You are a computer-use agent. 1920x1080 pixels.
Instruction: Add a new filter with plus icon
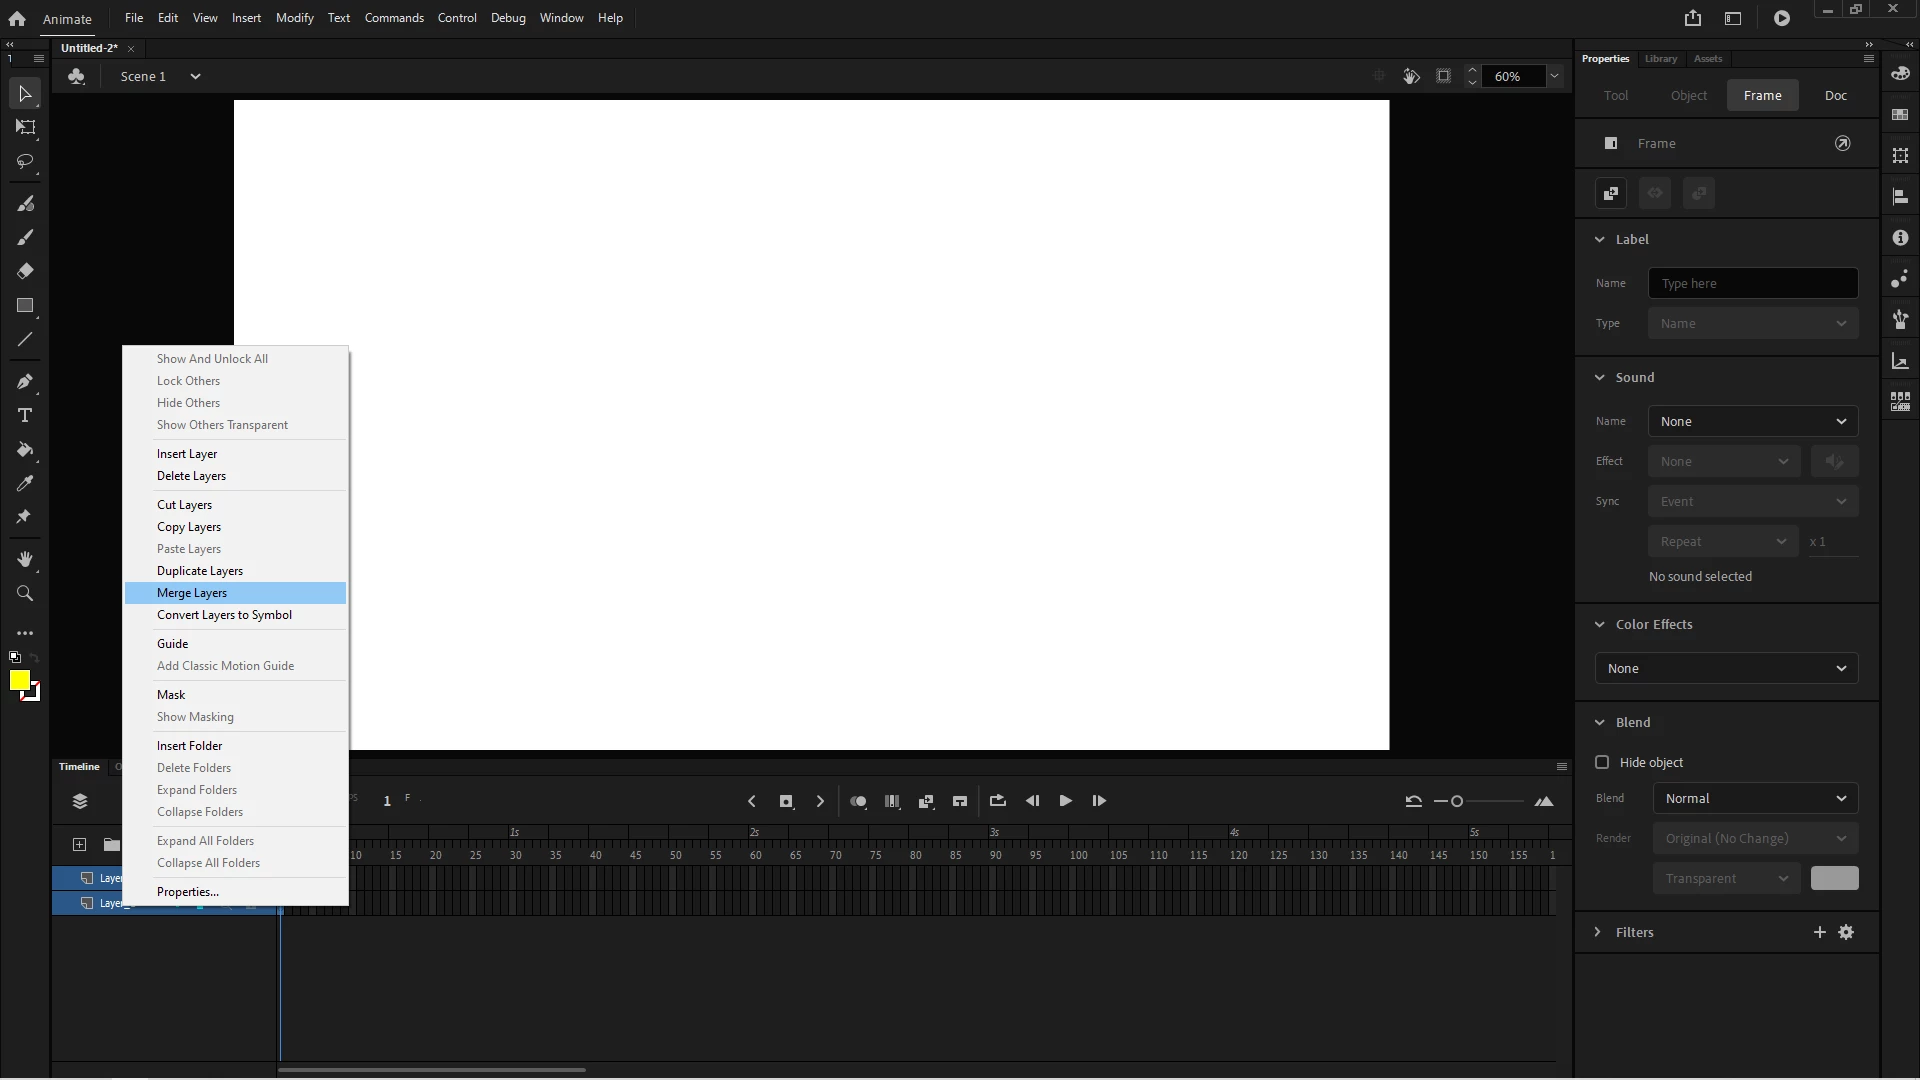click(x=1819, y=932)
